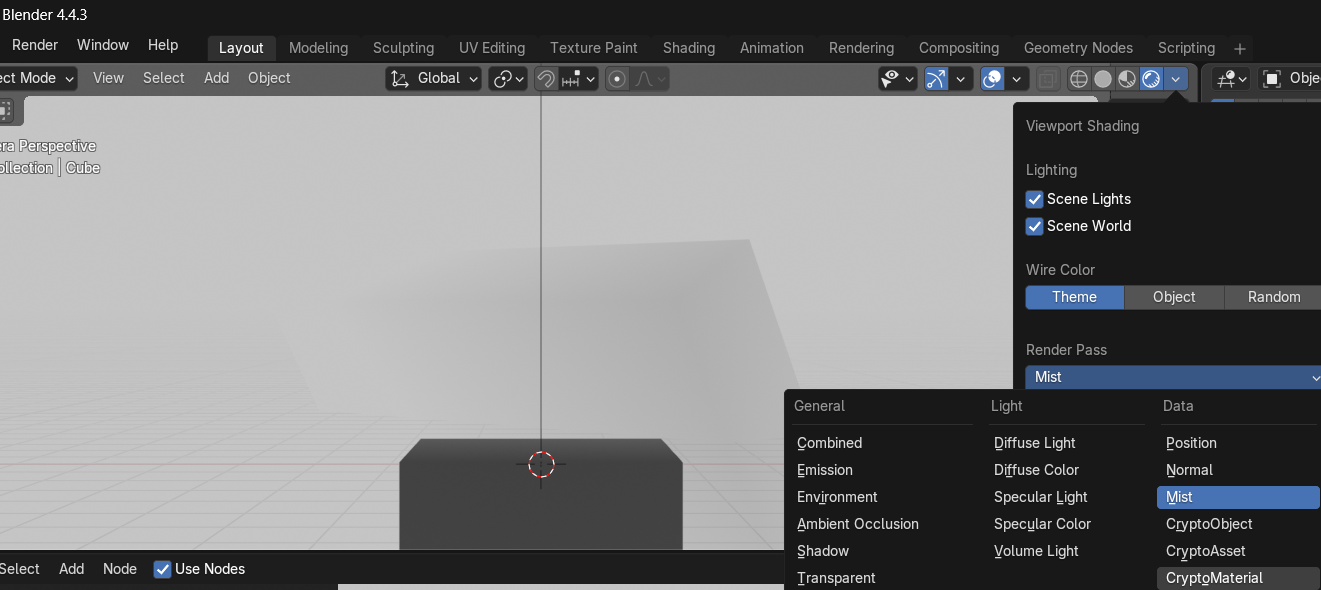Switch to Texture Paint workspace tab
The width and height of the screenshot is (1321, 590).
click(594, 48)
